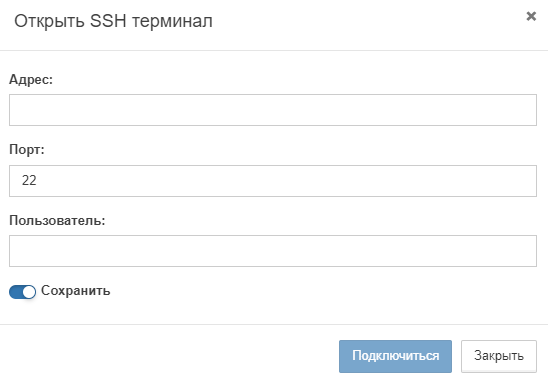Dismiss the dialog via the Закрыть footer button
The width and height of the screenshot is (548, 381).
[x=499, y=356]
